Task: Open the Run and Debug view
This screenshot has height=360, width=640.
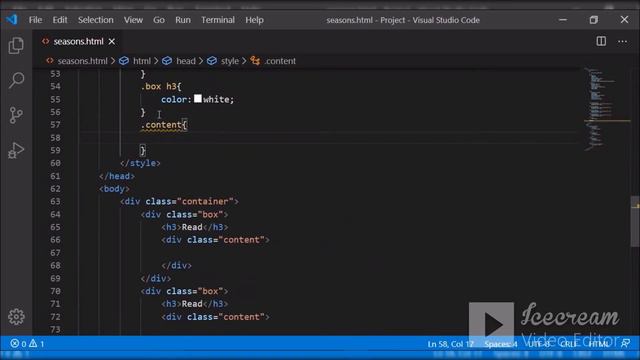Action: [x=16, y=150]
